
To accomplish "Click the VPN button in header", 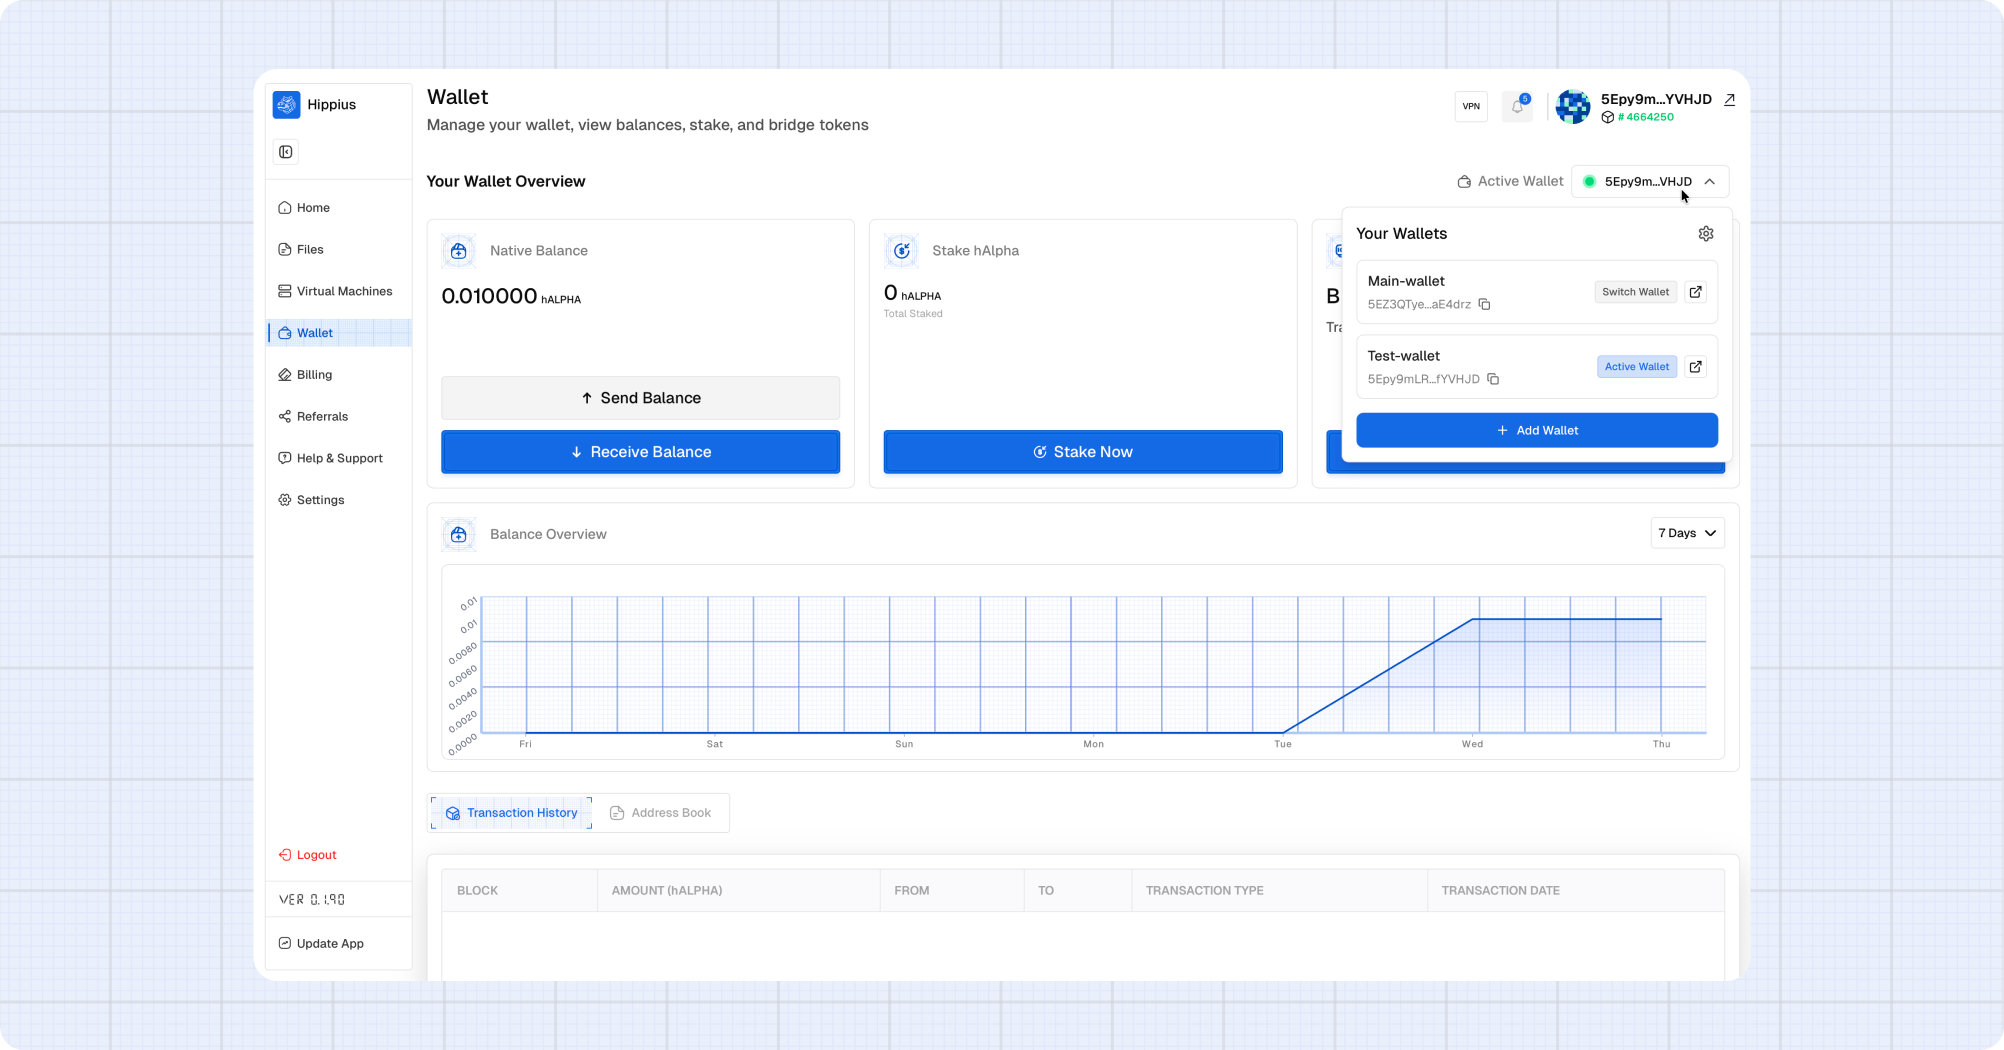I will [x=1471, y=106].
